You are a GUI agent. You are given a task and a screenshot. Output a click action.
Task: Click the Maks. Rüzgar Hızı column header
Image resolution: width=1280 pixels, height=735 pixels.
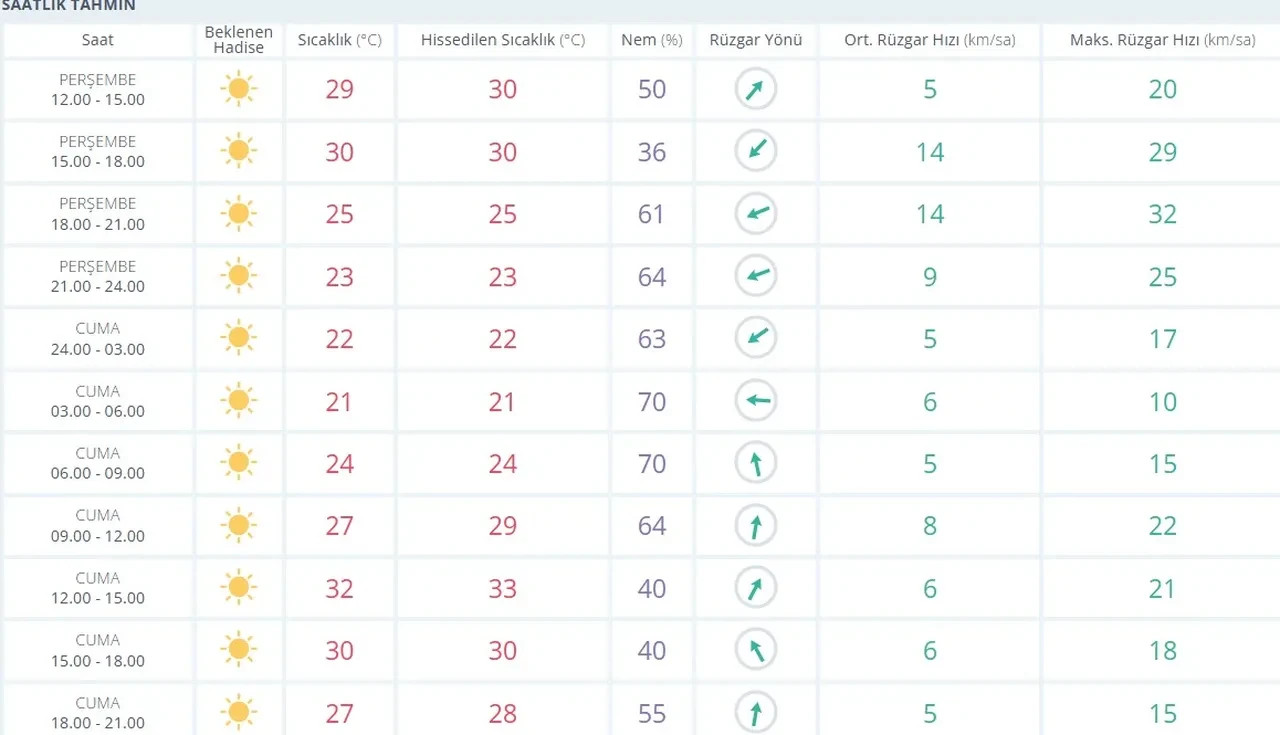(1161, 40)
